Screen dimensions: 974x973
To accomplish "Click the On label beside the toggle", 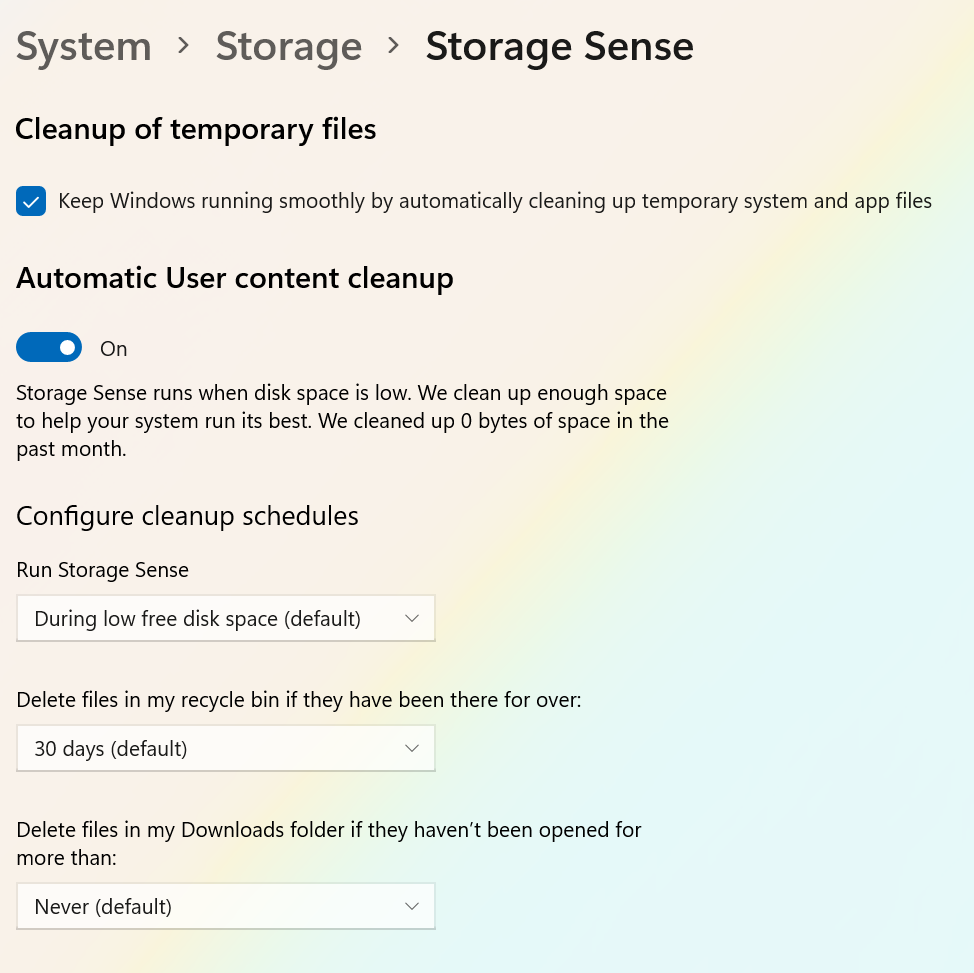I will 113,348.
